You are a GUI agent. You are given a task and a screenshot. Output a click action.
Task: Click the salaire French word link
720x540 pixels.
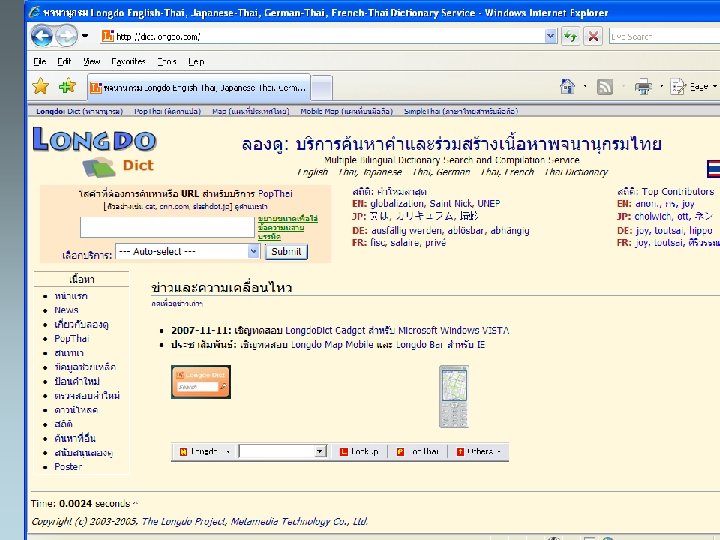(405, 242)
